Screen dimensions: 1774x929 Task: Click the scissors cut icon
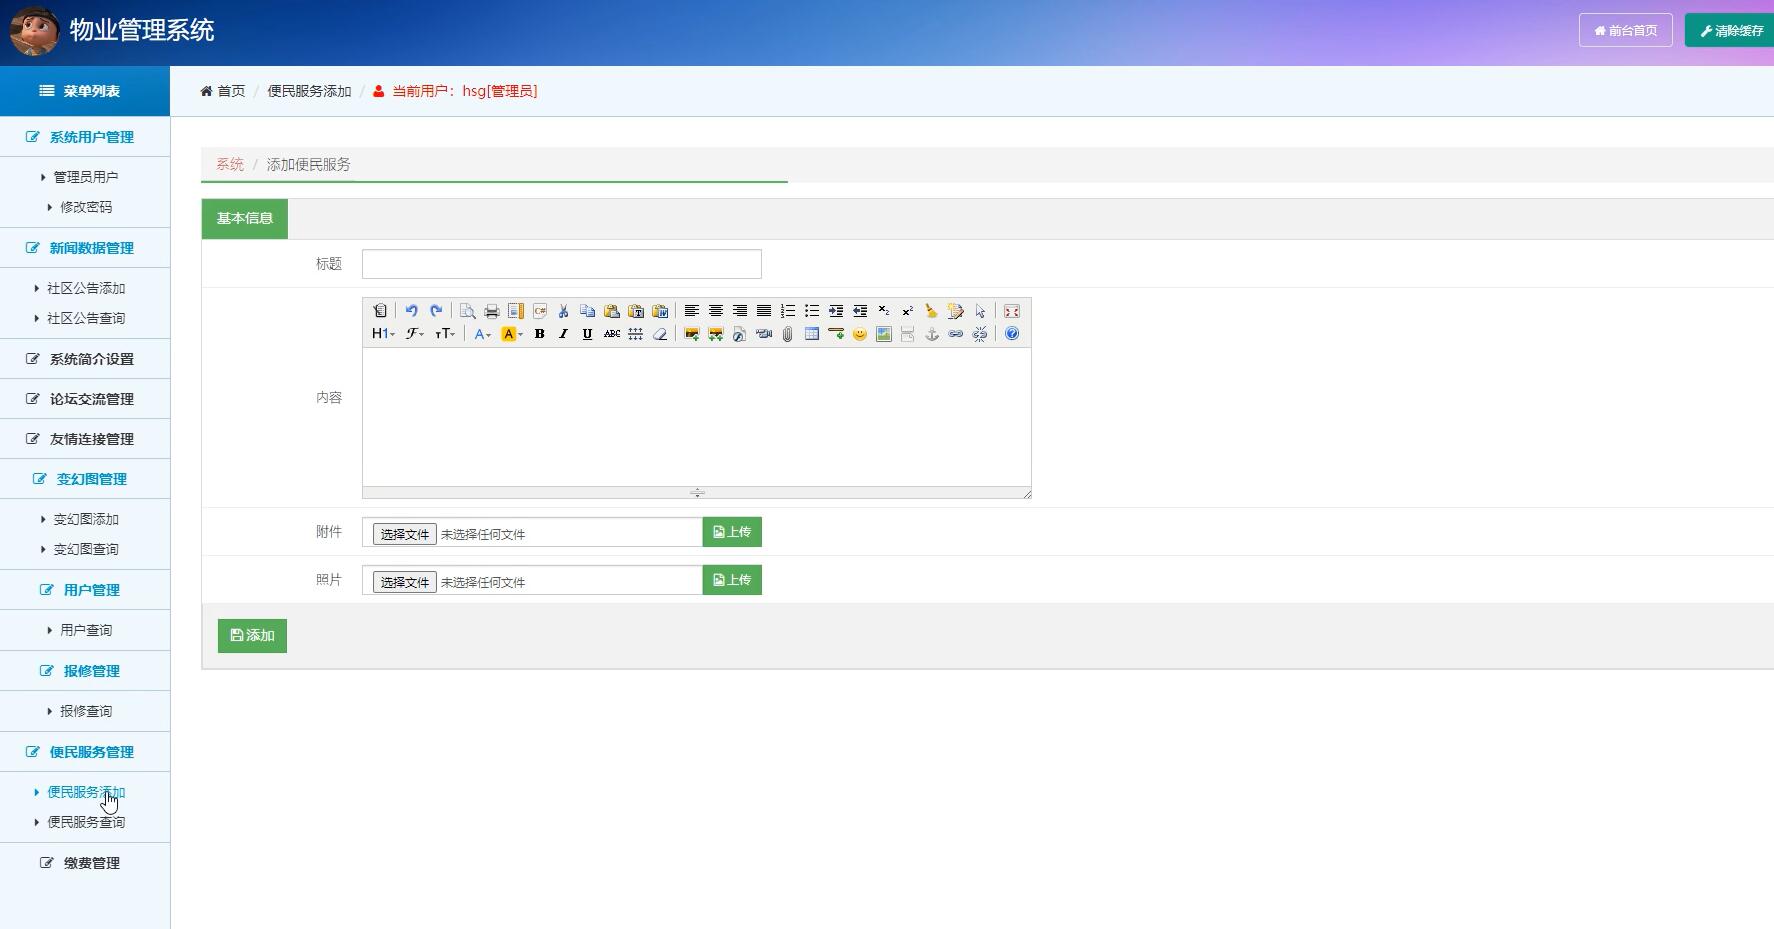(x=563, y=311)
